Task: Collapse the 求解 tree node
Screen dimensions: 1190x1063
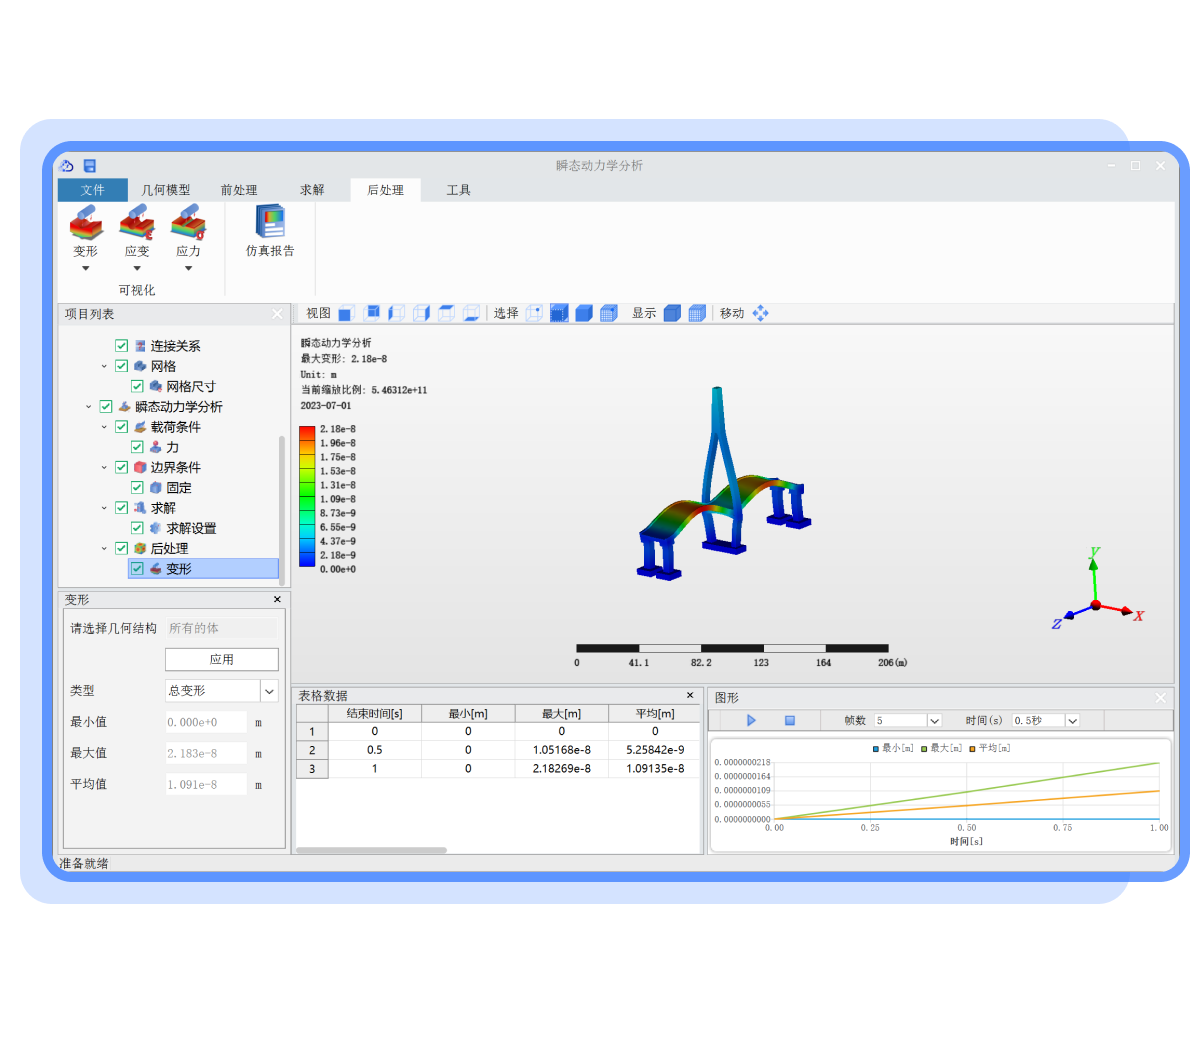Action: [104, 508]
